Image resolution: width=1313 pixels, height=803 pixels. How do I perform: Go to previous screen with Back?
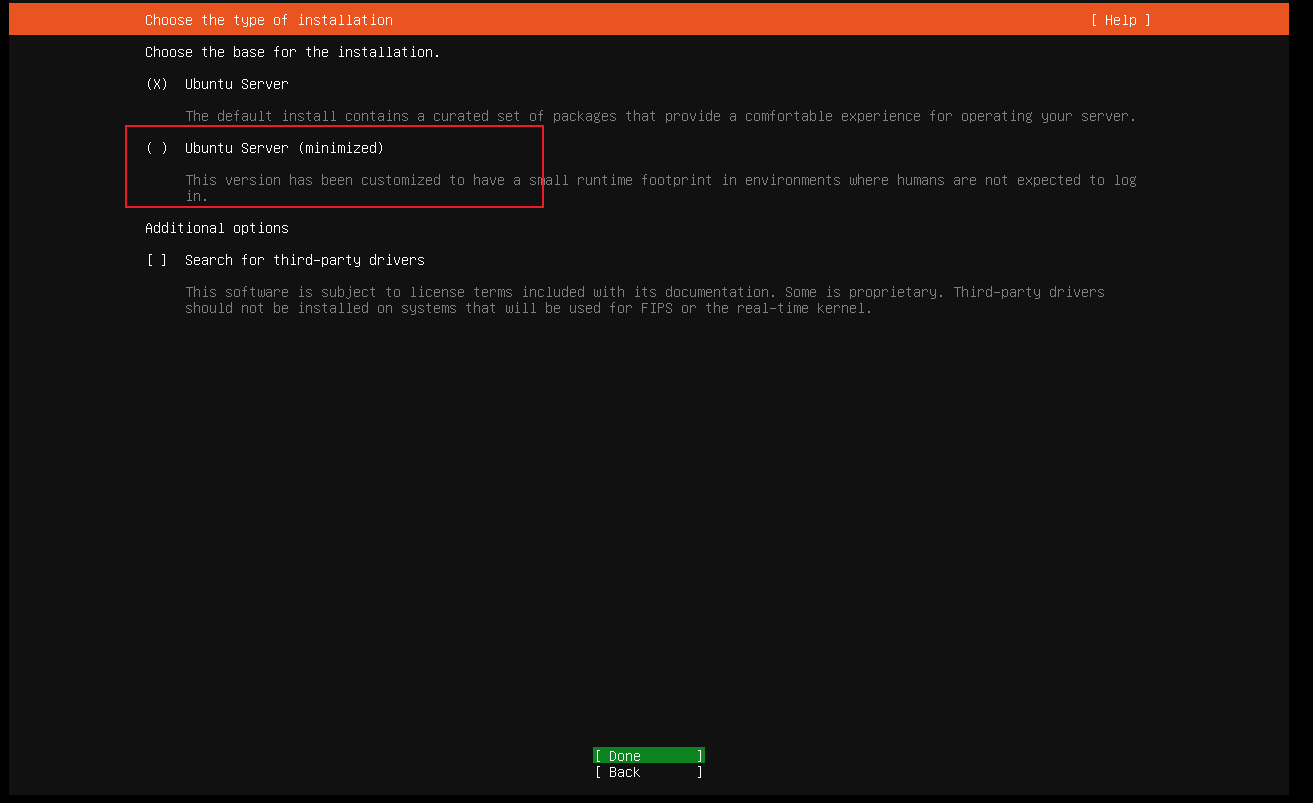click(649, 772)
